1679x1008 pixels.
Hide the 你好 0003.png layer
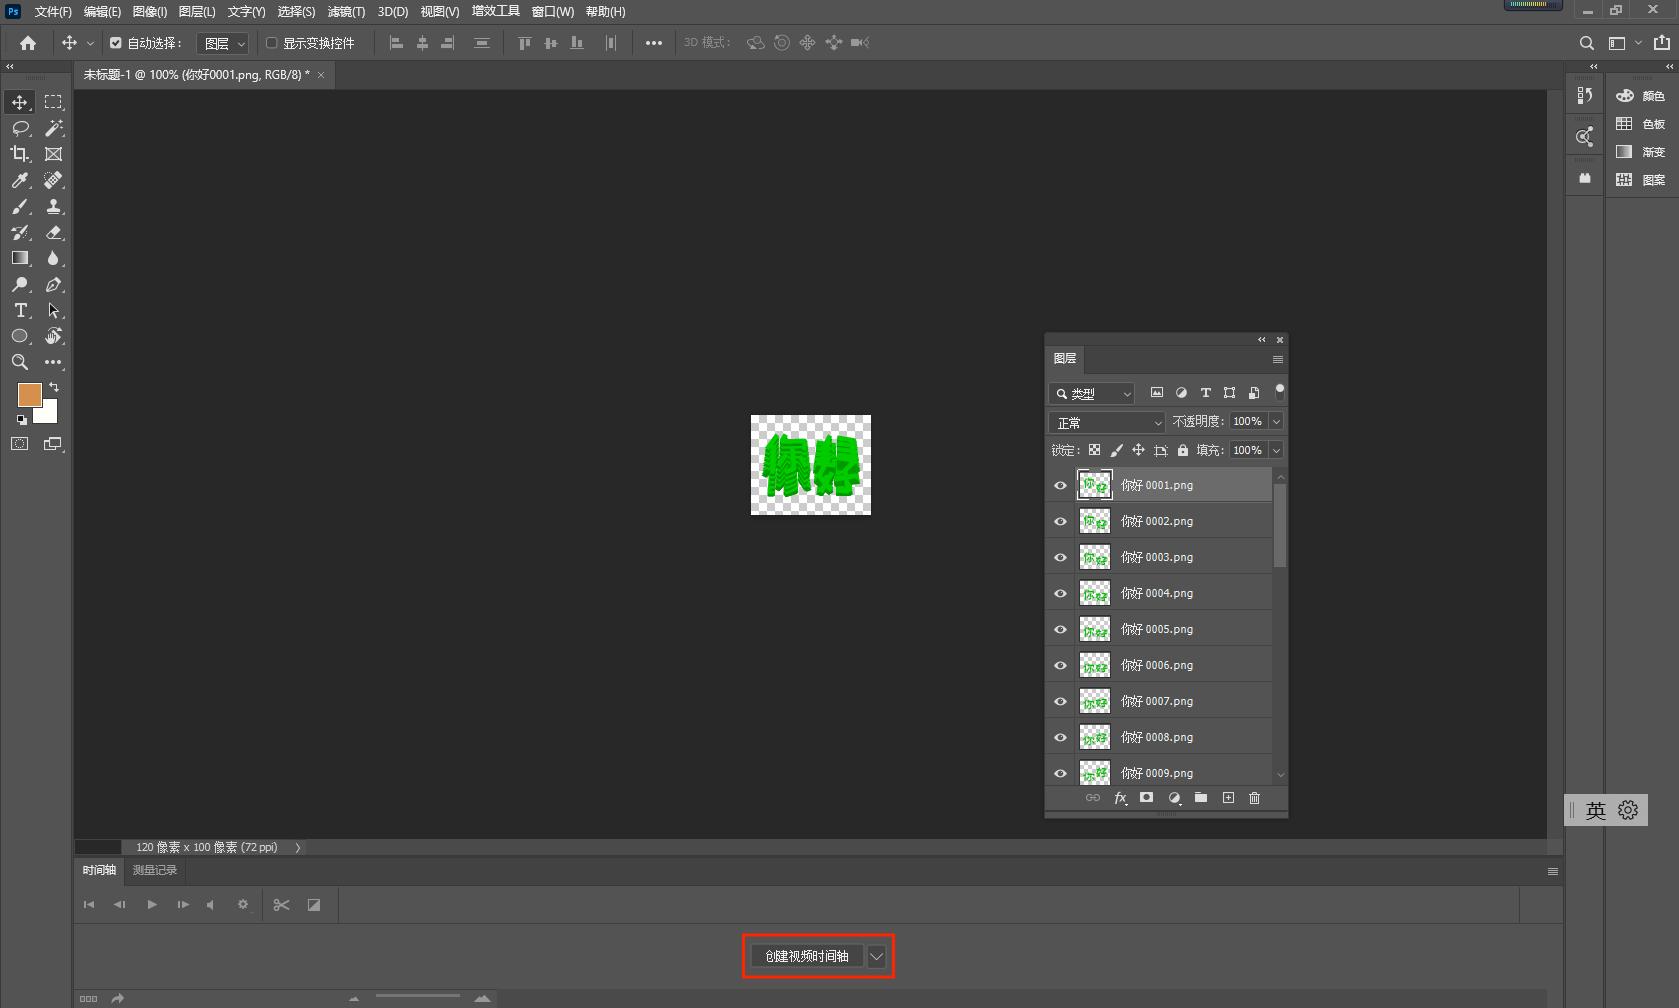tap(1060, 557)
